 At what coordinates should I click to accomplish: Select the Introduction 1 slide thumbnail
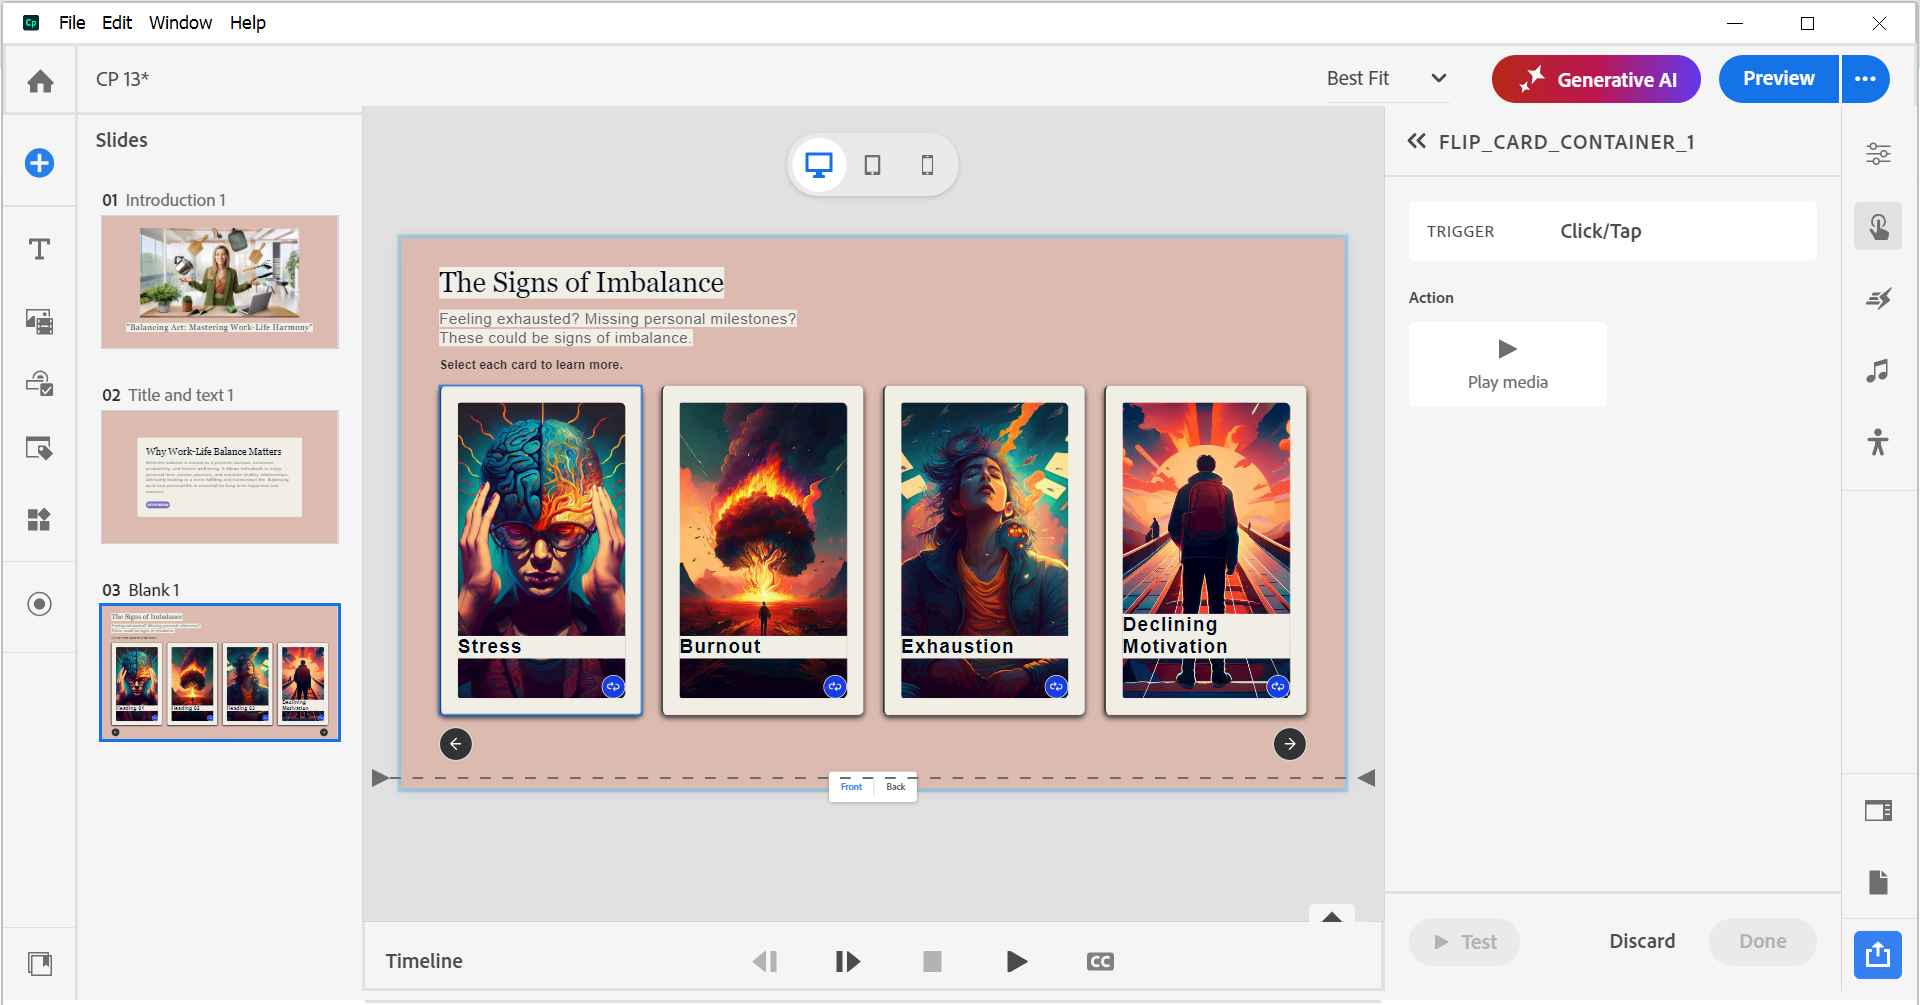(219, 282)
